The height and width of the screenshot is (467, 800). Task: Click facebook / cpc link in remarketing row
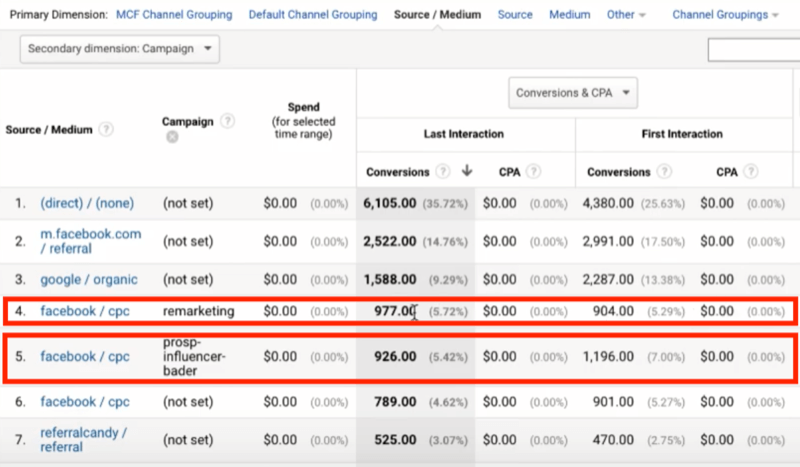(x=85, y=311)
